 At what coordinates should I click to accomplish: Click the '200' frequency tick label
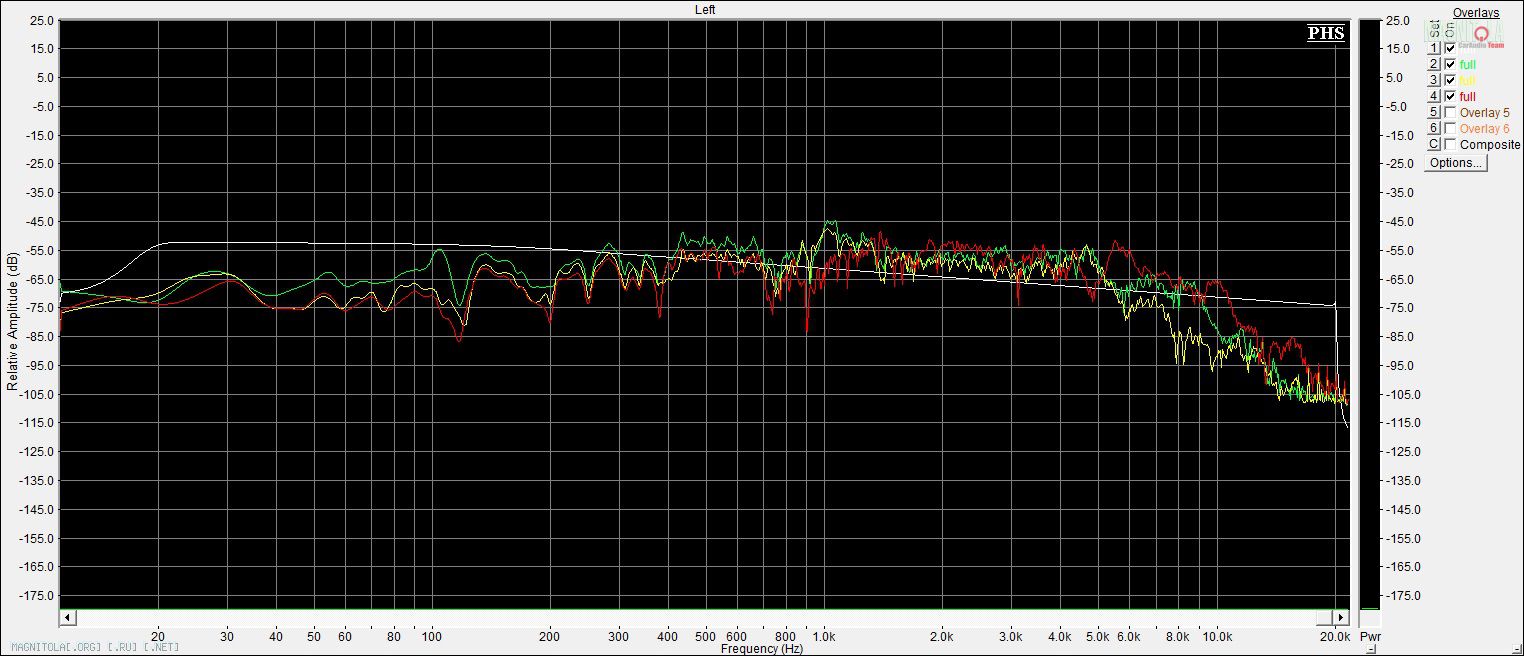pos(550,636)
